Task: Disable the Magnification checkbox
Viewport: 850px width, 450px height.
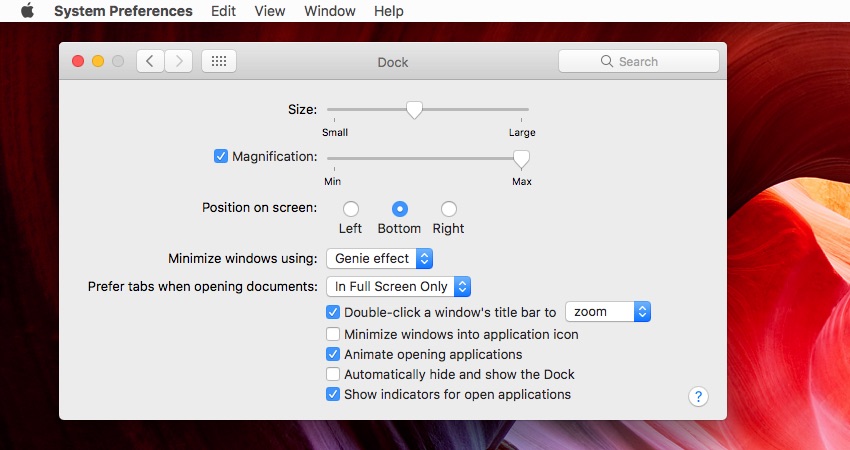Action: click(221, 156)
